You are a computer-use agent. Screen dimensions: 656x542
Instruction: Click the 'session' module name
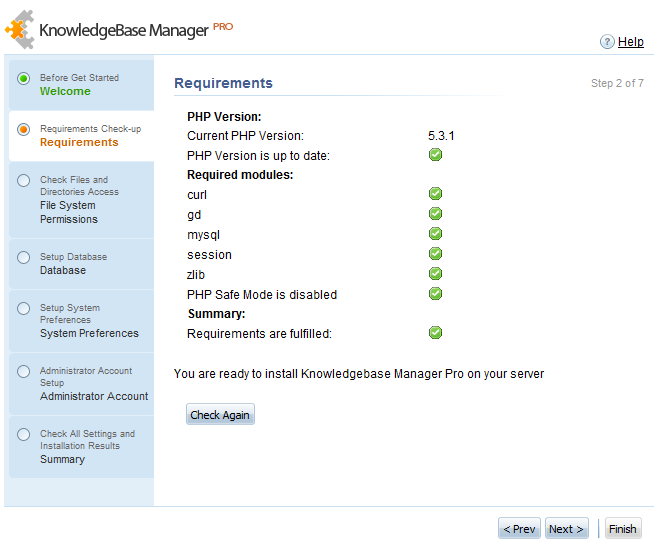[209, 255]
